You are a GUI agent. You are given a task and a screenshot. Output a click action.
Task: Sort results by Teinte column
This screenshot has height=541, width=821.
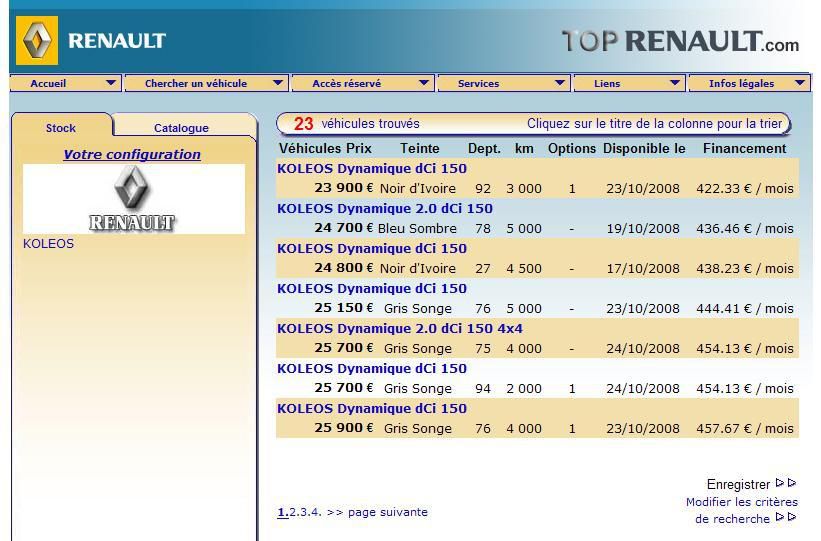(x=420, y=148)
